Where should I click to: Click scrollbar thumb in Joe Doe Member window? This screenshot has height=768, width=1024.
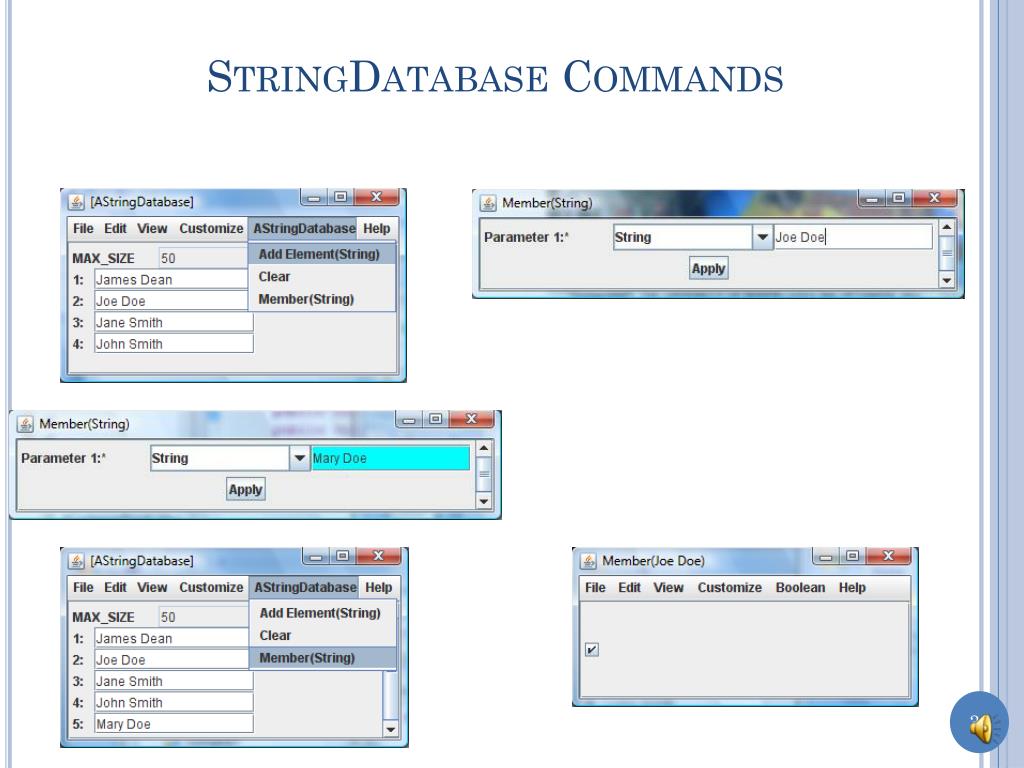946,253
